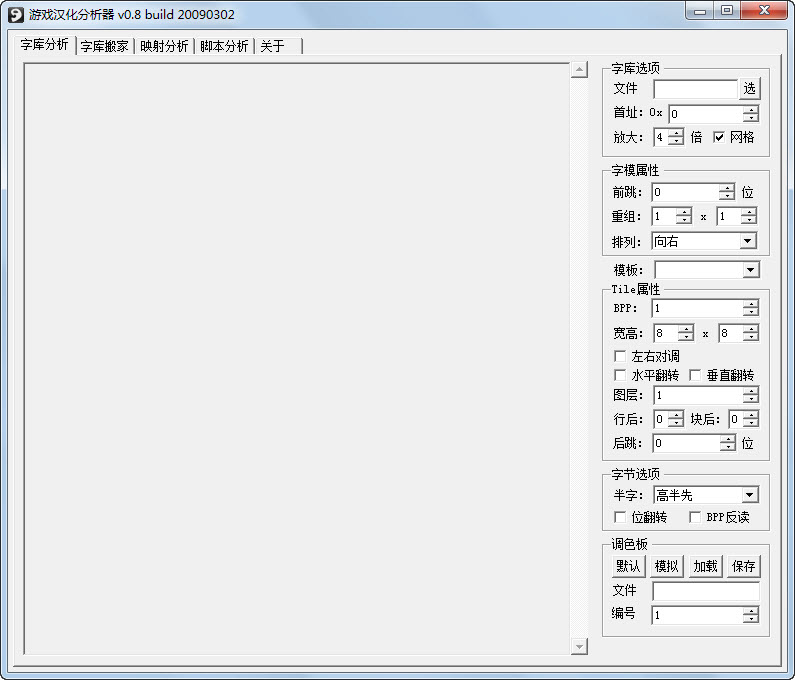Screen dimensions: 795x680
Task: Decrease the palette 编号 number
Action: coord(750,619)
